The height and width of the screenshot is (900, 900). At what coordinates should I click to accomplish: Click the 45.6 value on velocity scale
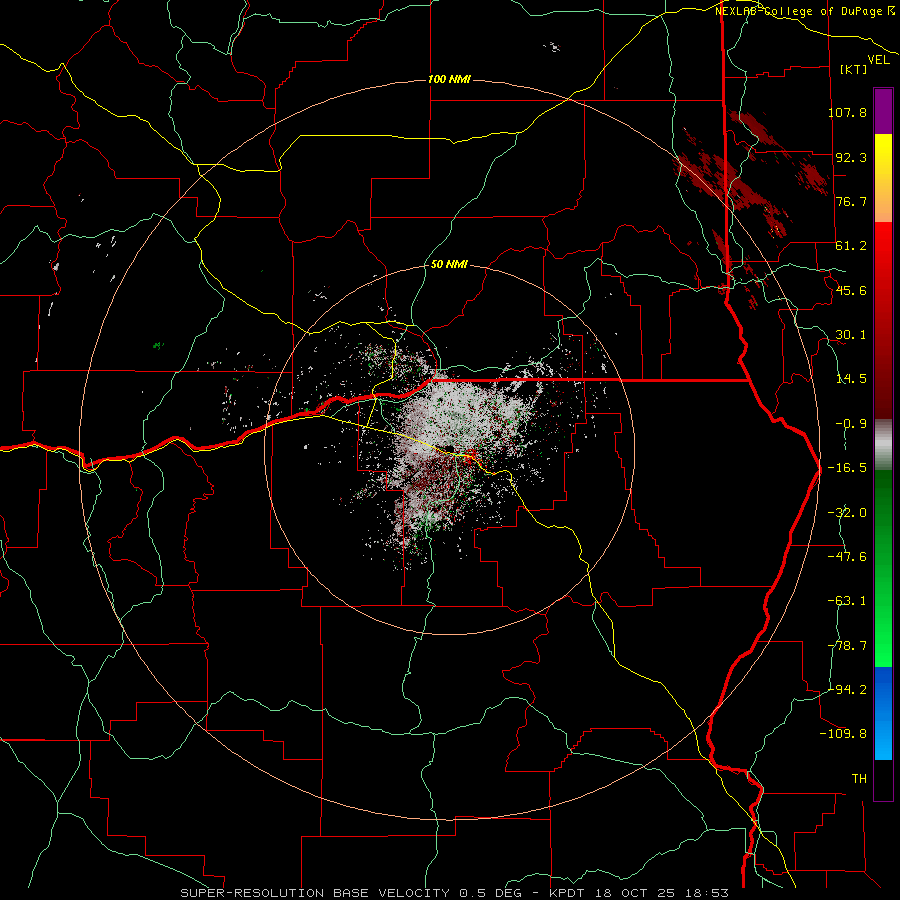[x=851, y=290]
